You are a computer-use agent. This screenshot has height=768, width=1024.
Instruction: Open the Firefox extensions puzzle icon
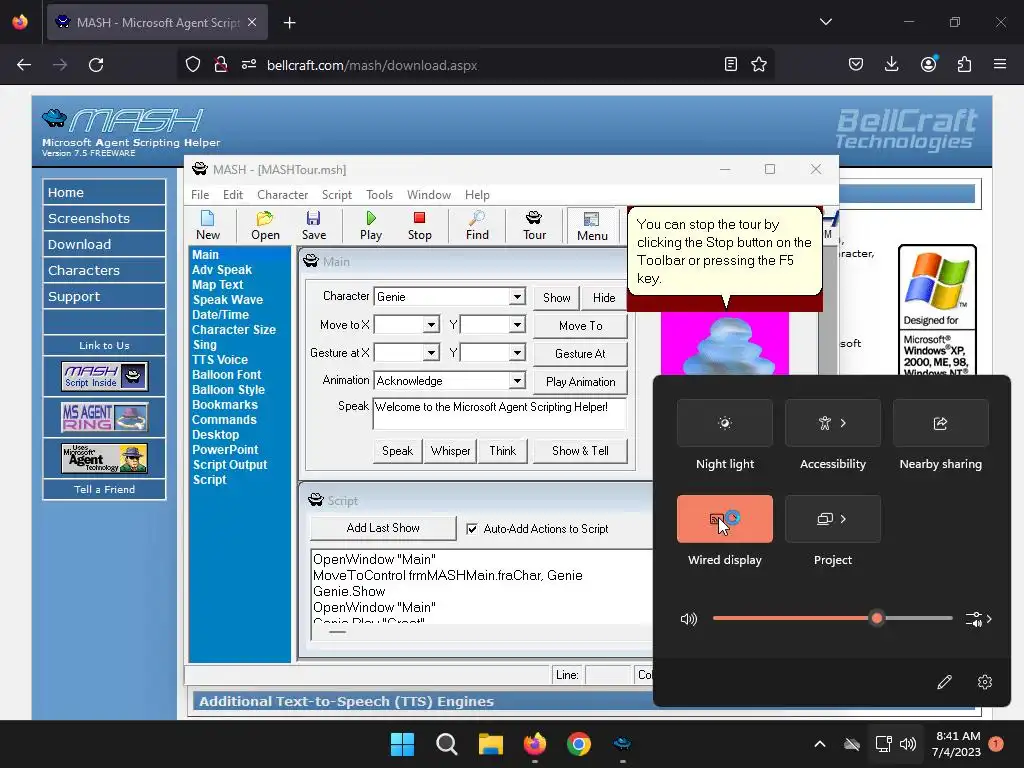pyautogui.click(x=964, y=64)
